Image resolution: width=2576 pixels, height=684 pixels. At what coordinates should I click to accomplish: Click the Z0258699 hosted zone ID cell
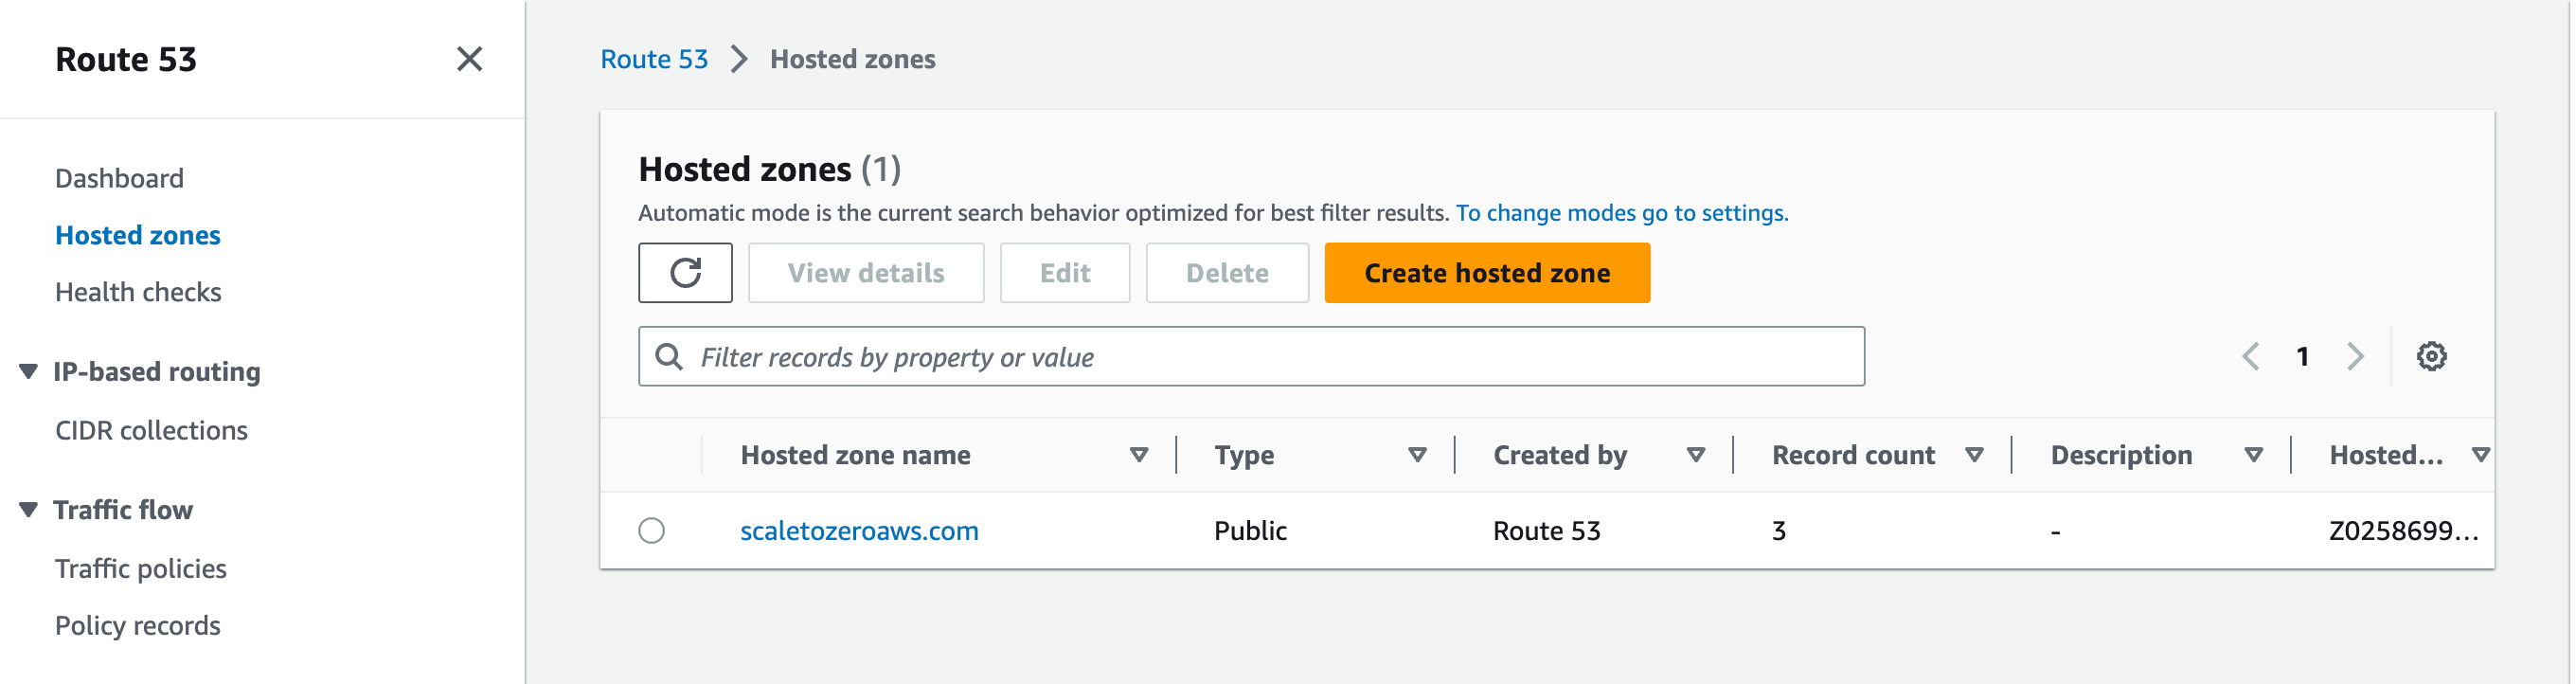click(x=2403, y=530)
